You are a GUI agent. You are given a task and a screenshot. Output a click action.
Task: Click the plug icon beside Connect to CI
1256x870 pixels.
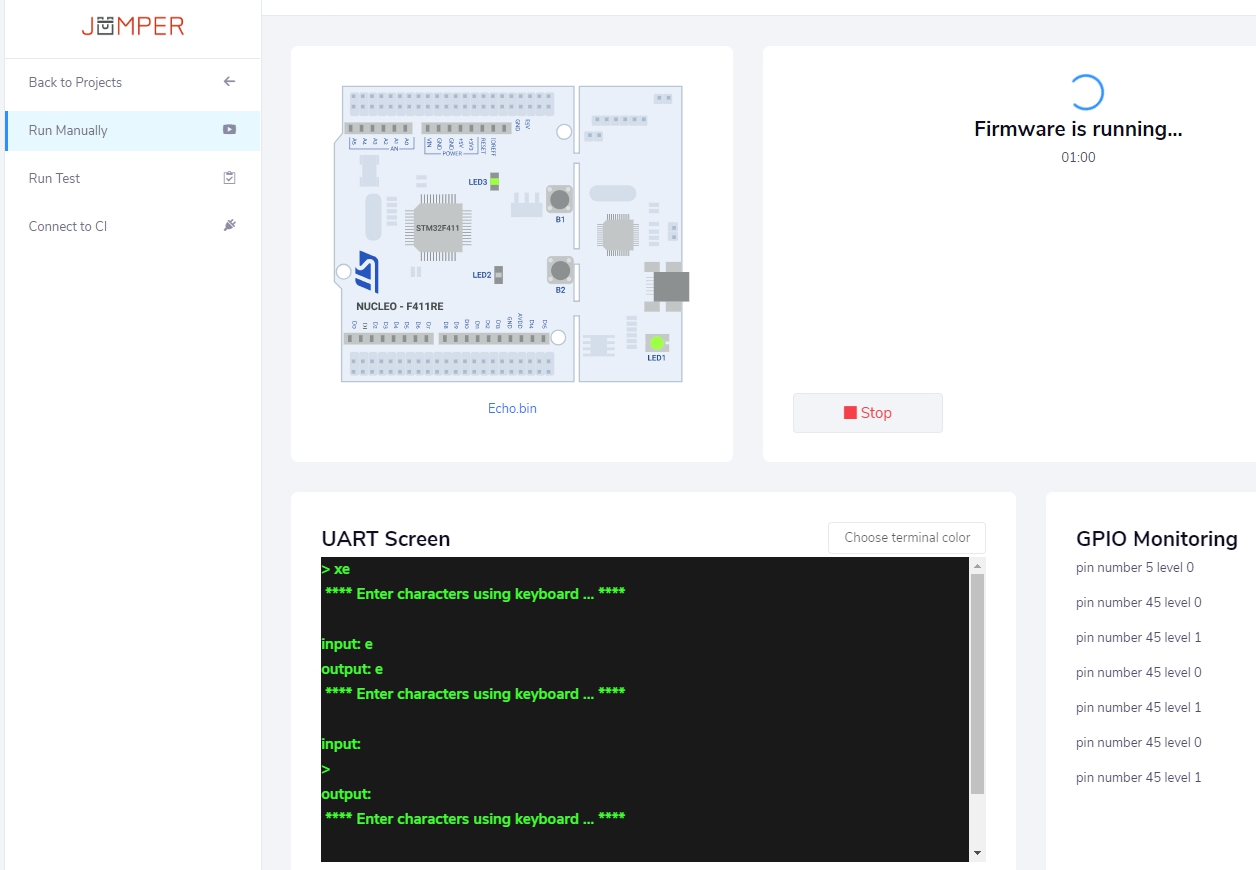pyautogui.click(x=229, y=226)
